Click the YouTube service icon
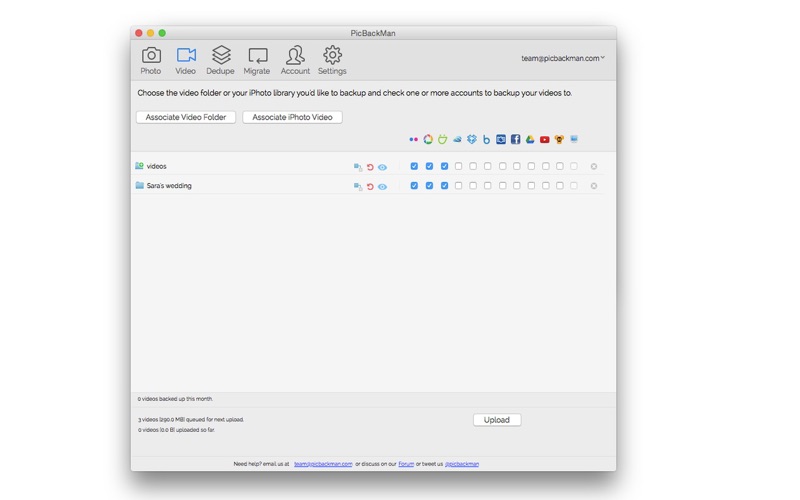Image resolution: width=800 pixels, height=500 pixels. (x=545, y=139)
